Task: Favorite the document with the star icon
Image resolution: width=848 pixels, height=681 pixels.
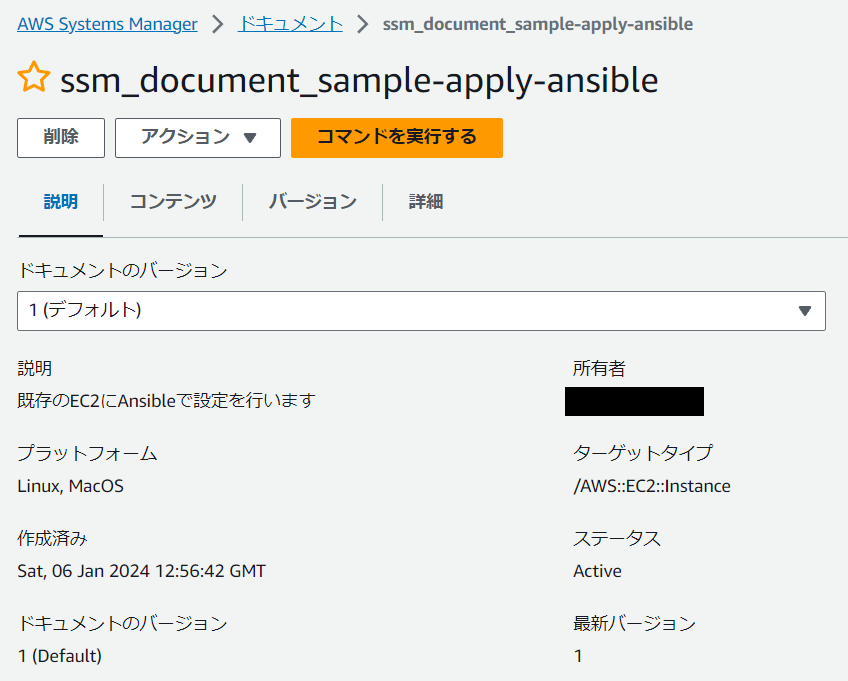Action: coord(34,76)
